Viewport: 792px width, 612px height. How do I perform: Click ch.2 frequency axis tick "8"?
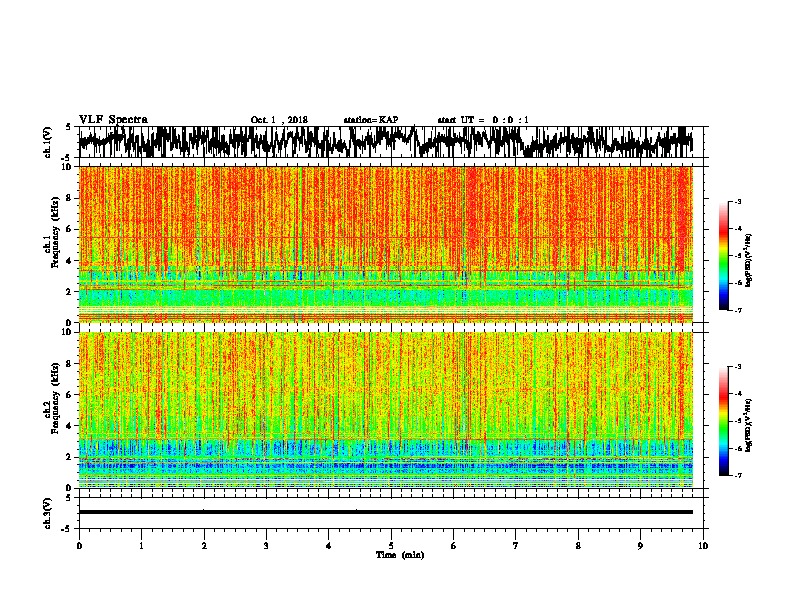point(70,364)
